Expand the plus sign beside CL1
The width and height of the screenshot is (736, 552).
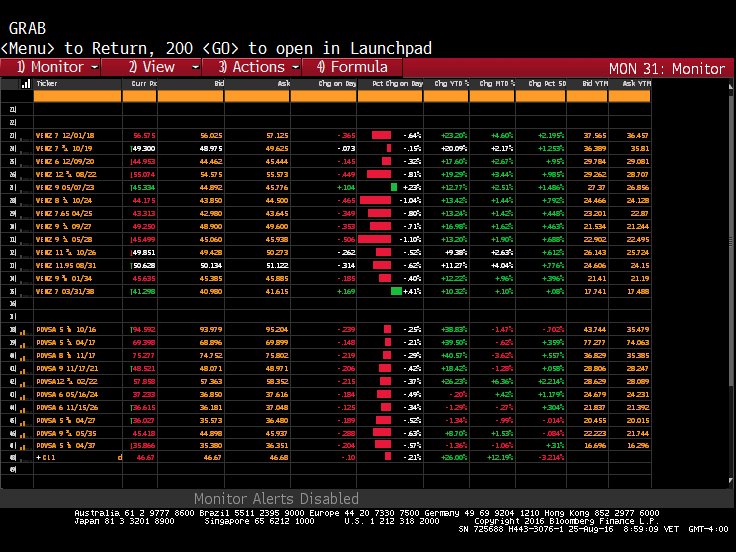(38, 457)
